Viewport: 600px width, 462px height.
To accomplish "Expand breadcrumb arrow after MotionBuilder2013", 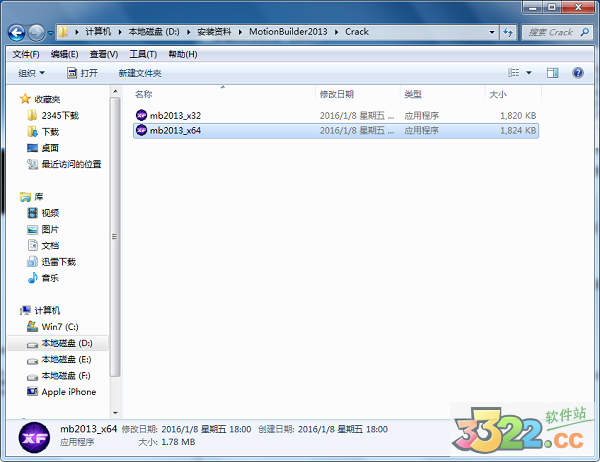I will tap(336, 32).
